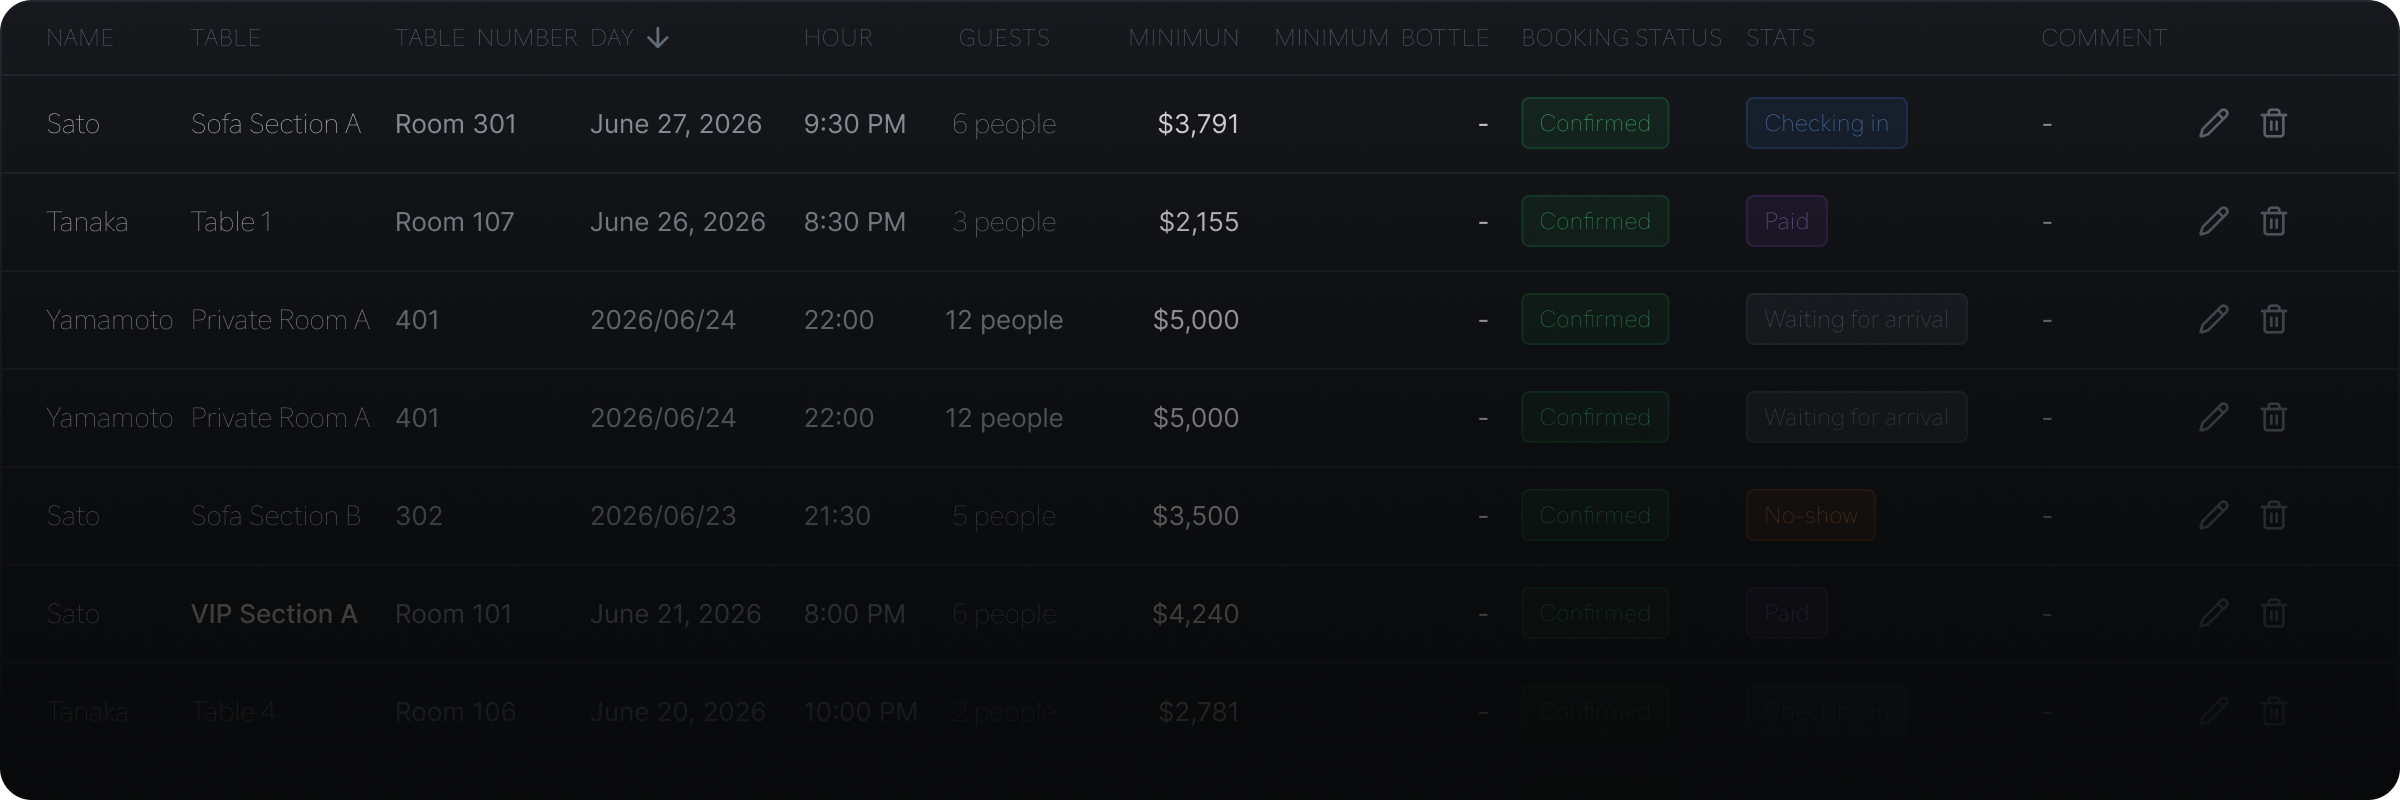Edit Tanaka's Table 4 reservation
The image size is (2400, 800).
[x=2213, y=711]
